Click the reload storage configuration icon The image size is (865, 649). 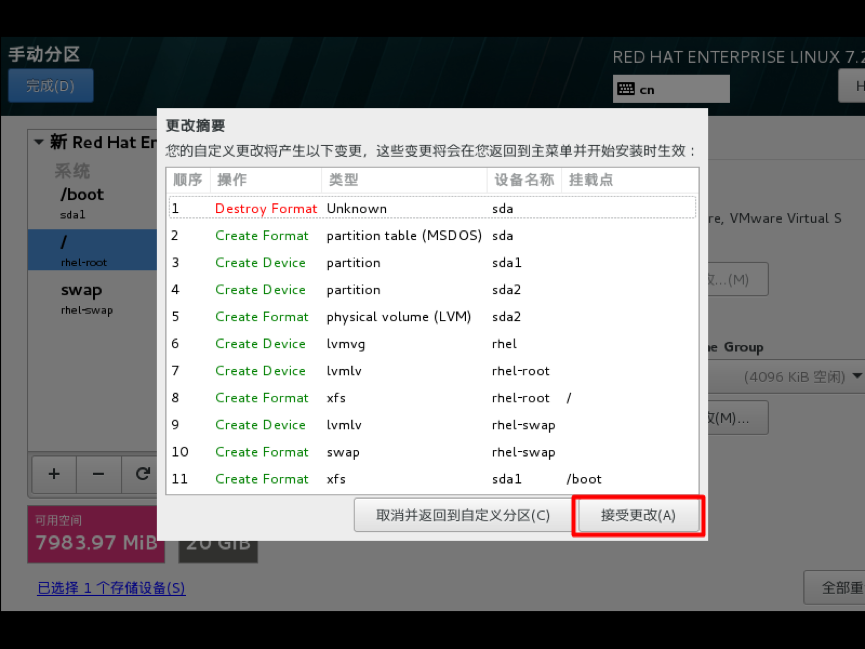pos(142,474)
